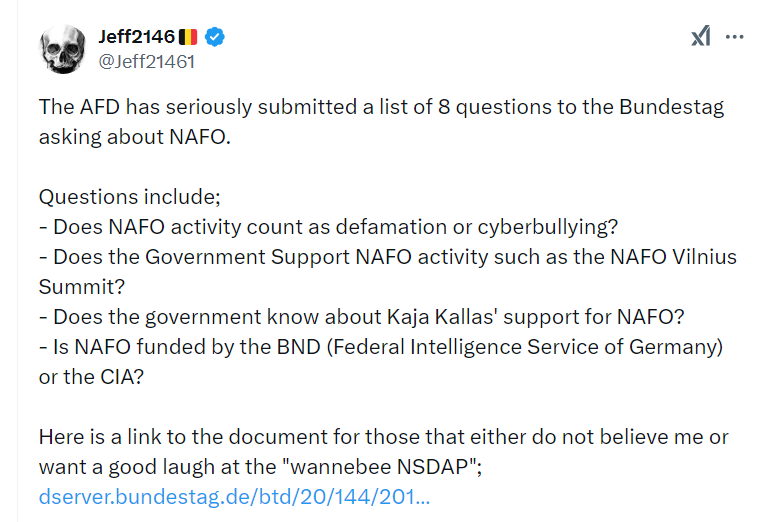The width and height of the screenshot is (762, 522).
Task: Click the skull profile avatar
Action: (63, 49)
